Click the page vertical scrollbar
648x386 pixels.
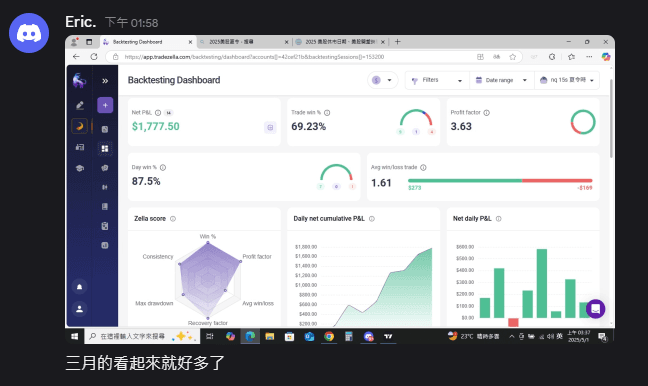(611, 118)
